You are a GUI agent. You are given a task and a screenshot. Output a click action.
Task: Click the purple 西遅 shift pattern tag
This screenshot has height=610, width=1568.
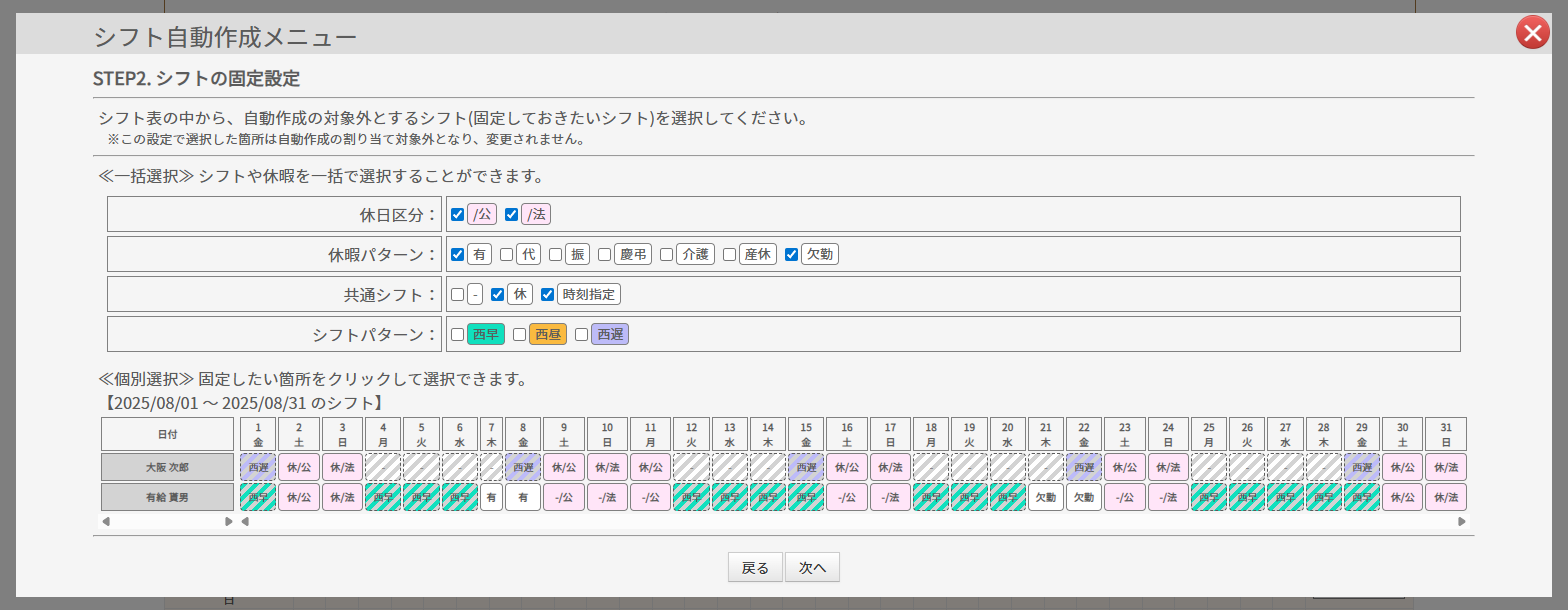coord(609,335)
